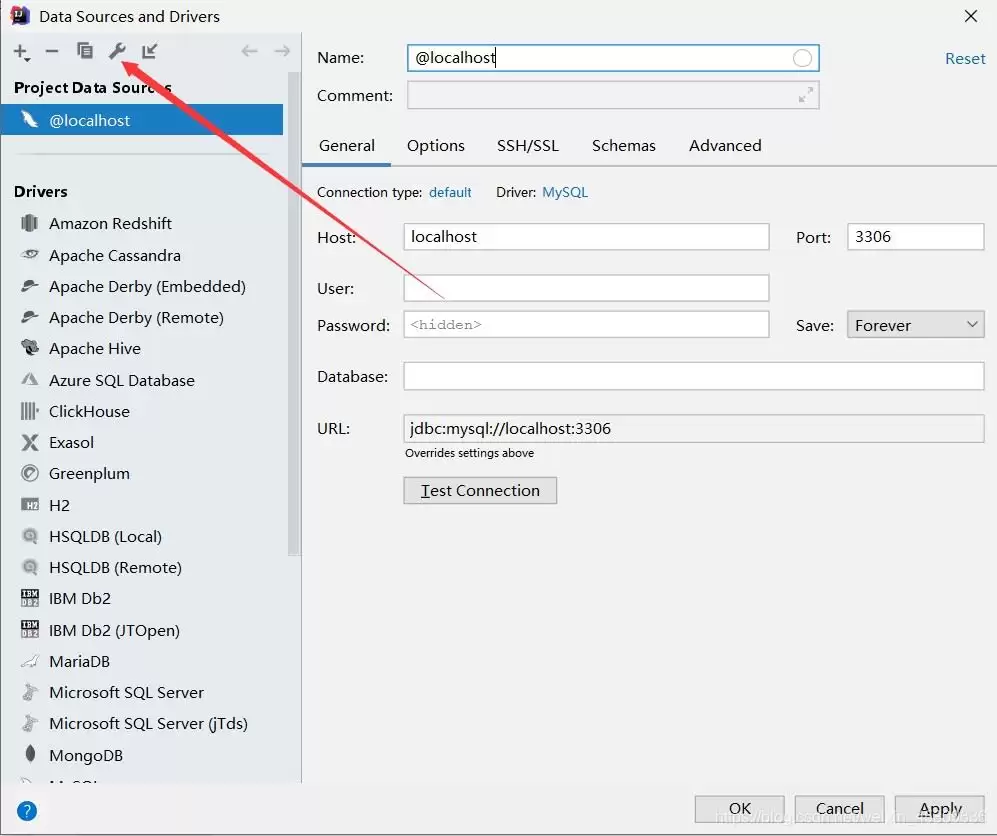The height and width of the screenshot is (836, 997).
Task: Navigate forward with the right arrow icon
Action: 282,51
